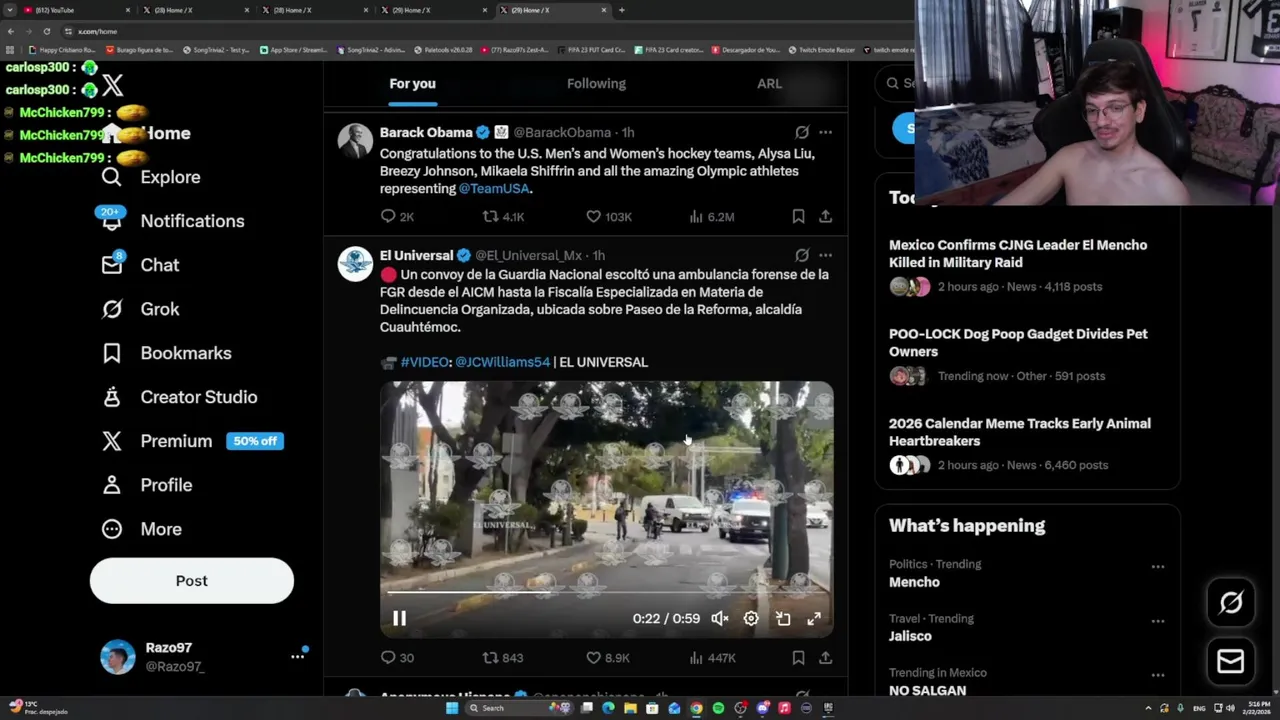Open Spotify from the taskbar
Viewport: 1280px width, 720px height.
click(x=718, y=708)
